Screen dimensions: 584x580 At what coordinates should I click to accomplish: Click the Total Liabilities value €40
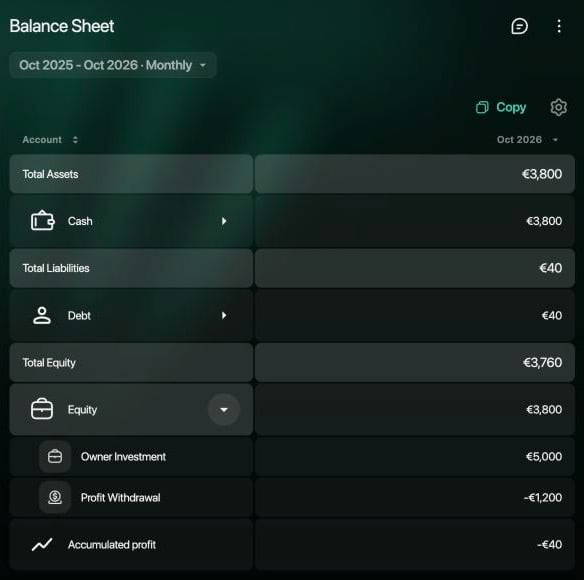[550, 268]
